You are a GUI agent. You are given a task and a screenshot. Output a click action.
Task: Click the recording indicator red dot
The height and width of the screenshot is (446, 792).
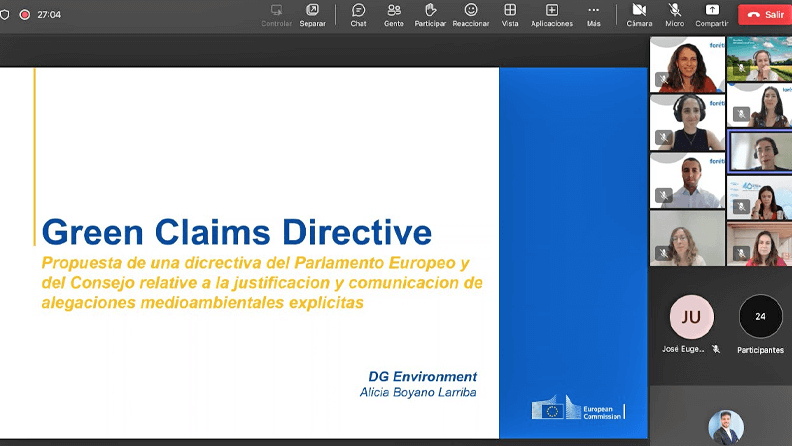[24, 15]
